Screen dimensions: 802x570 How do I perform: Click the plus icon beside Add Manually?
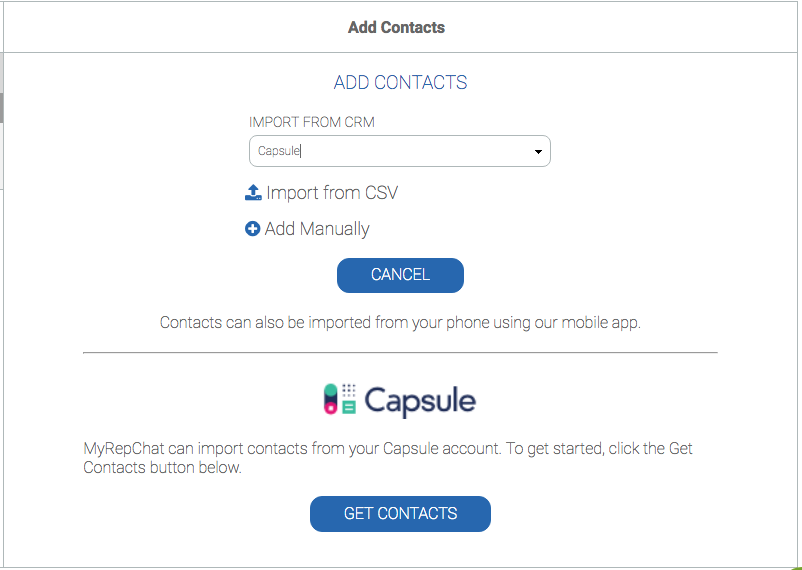coord(253,229)
